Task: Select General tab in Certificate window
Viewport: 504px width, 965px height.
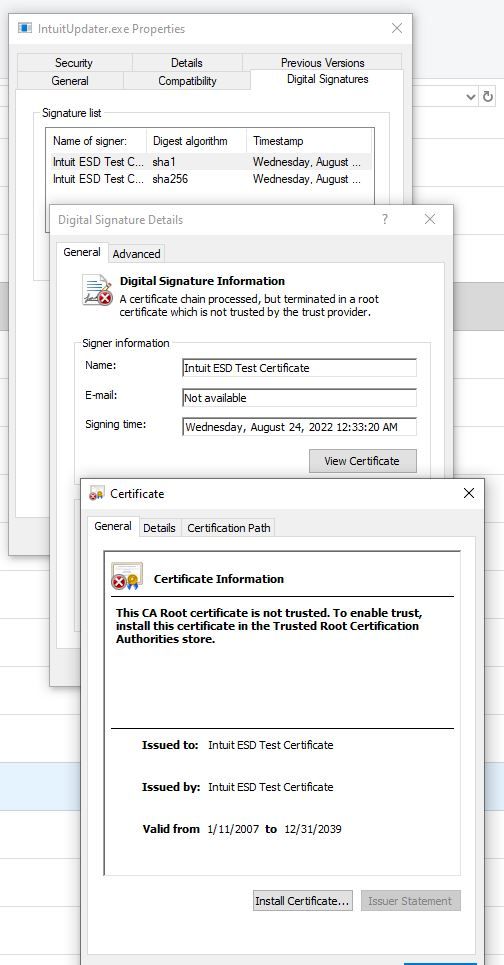Action: [x=113, y=526]
